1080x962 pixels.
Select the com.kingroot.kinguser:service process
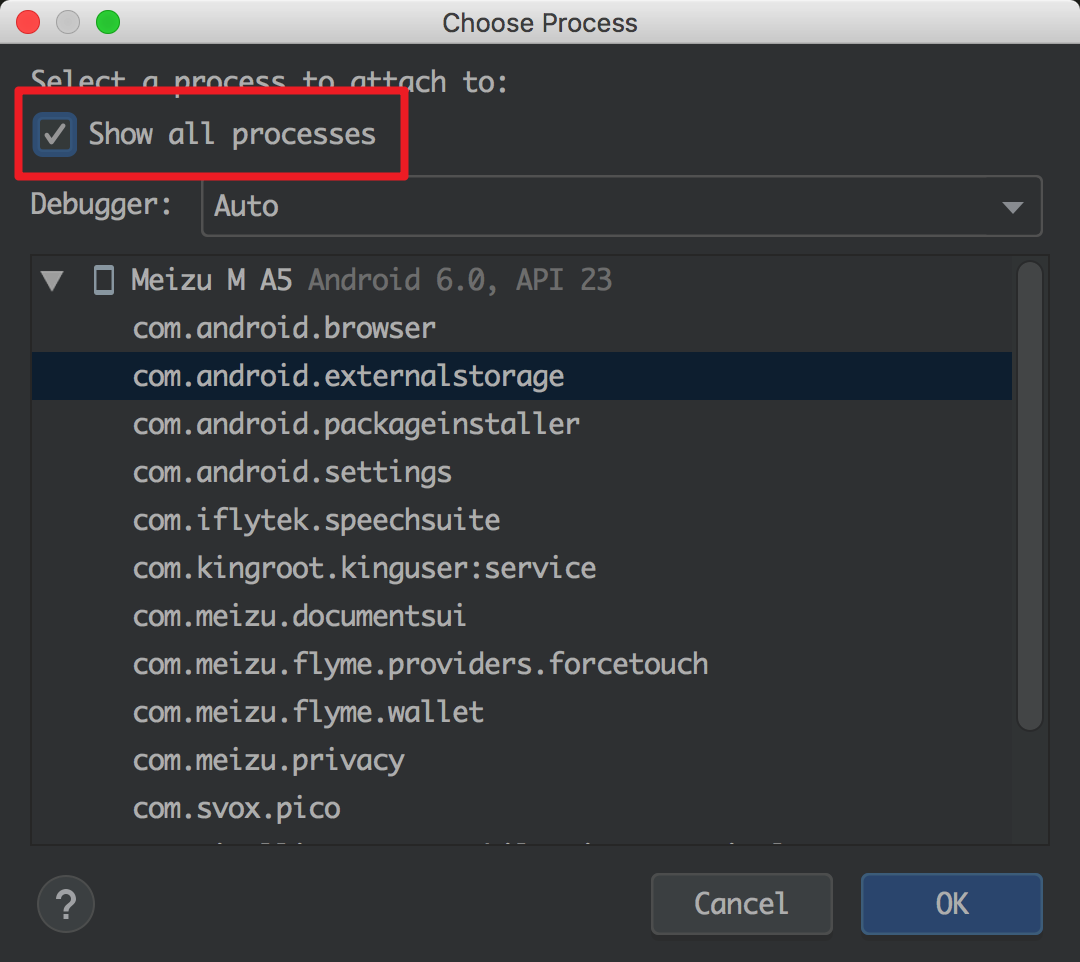coord(365,568)
